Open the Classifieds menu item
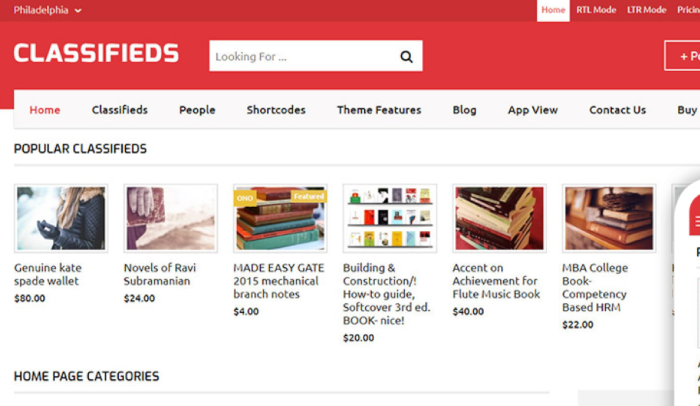 tap(119, 110)
